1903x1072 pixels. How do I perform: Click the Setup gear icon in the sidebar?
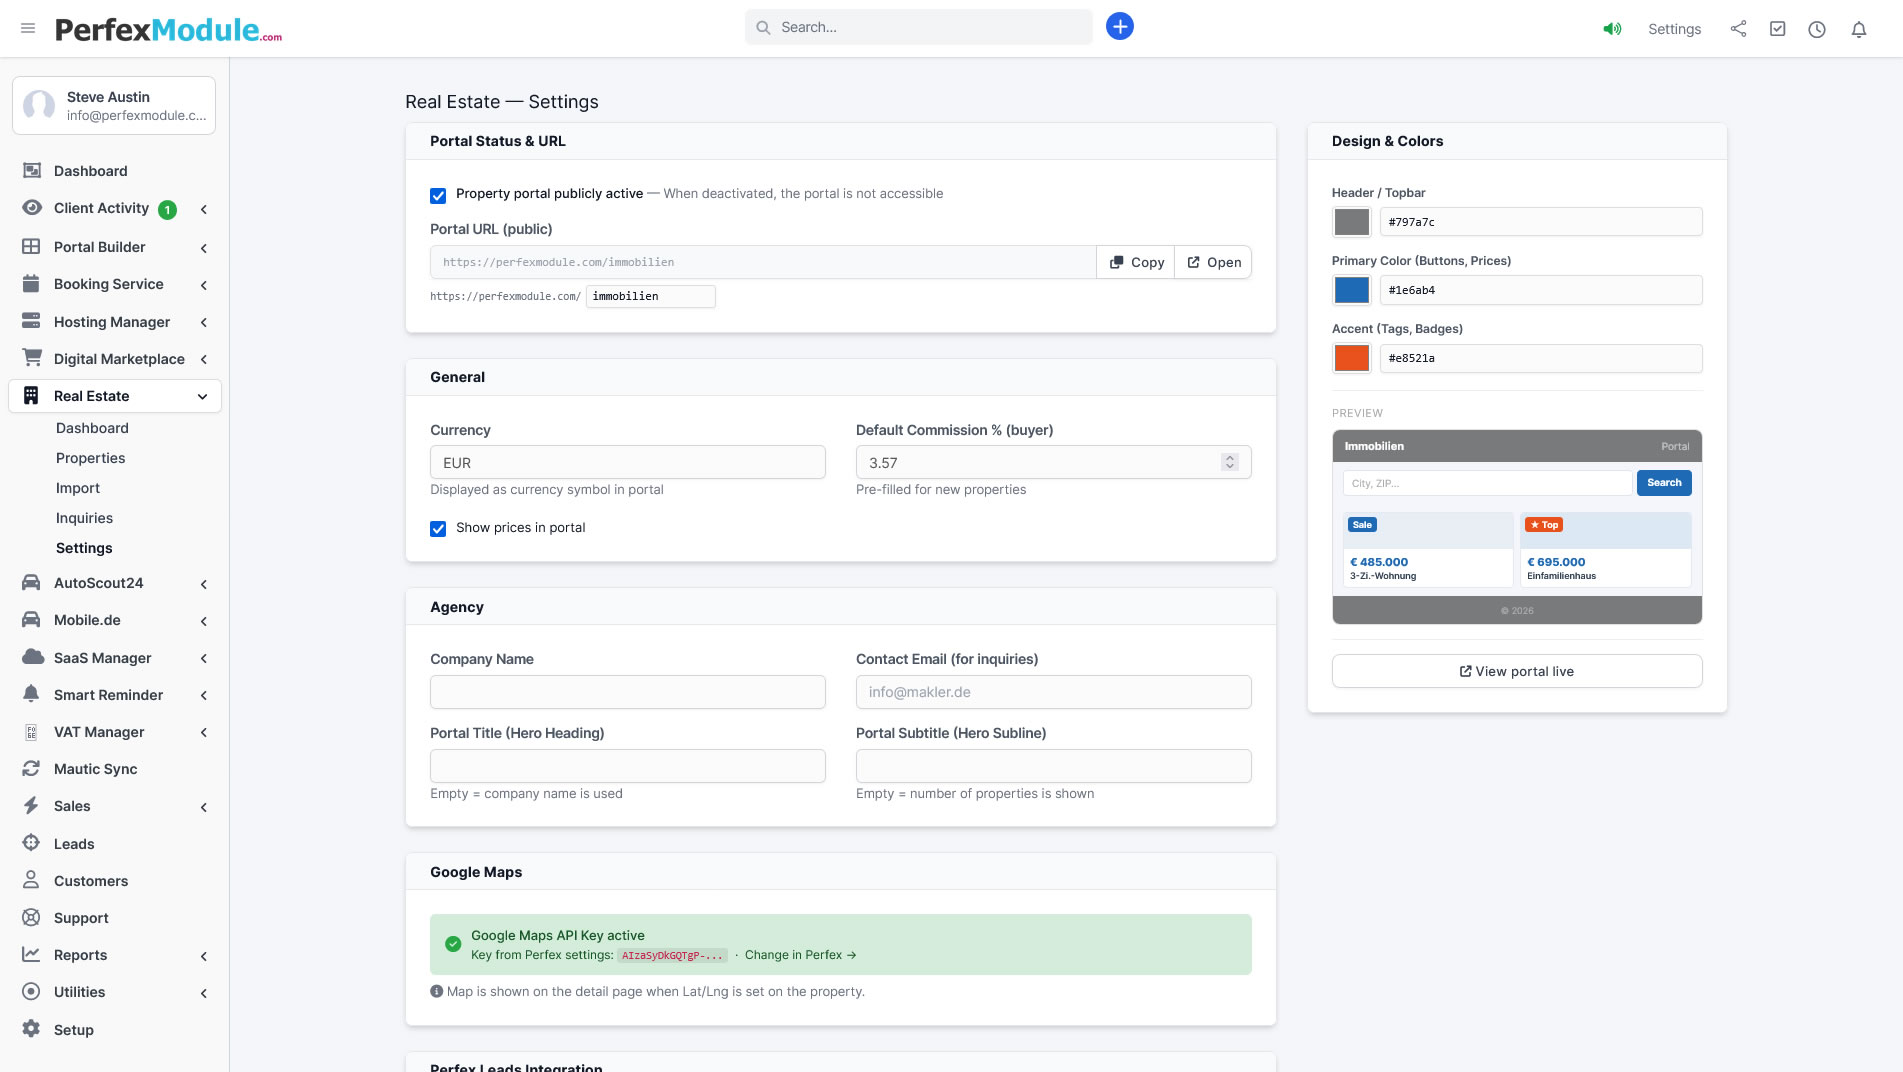[x=31, y=1029]
